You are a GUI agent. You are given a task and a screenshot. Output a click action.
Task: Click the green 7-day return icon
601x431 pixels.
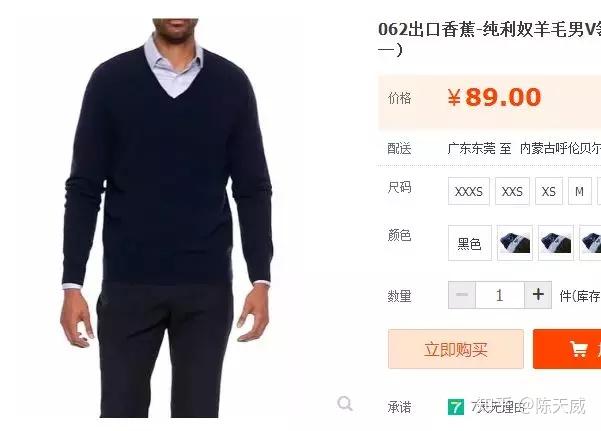tap(456, 407)
